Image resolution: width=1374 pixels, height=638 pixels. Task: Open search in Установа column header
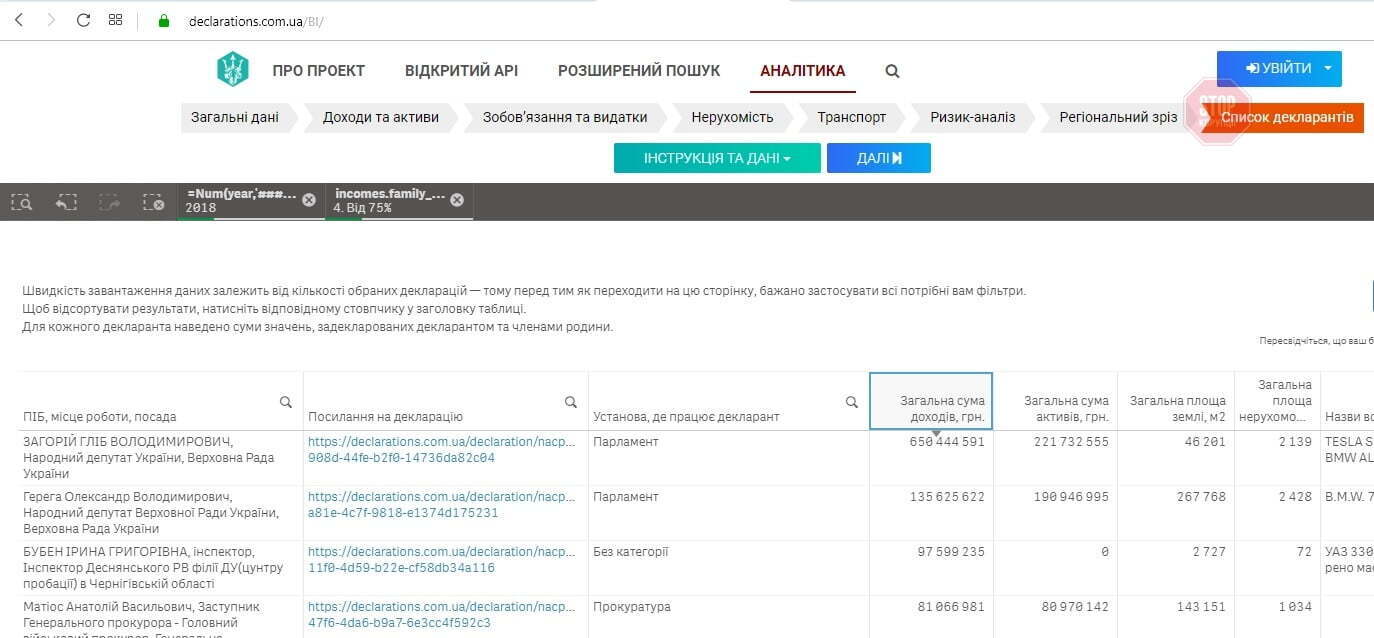point(851,401)
